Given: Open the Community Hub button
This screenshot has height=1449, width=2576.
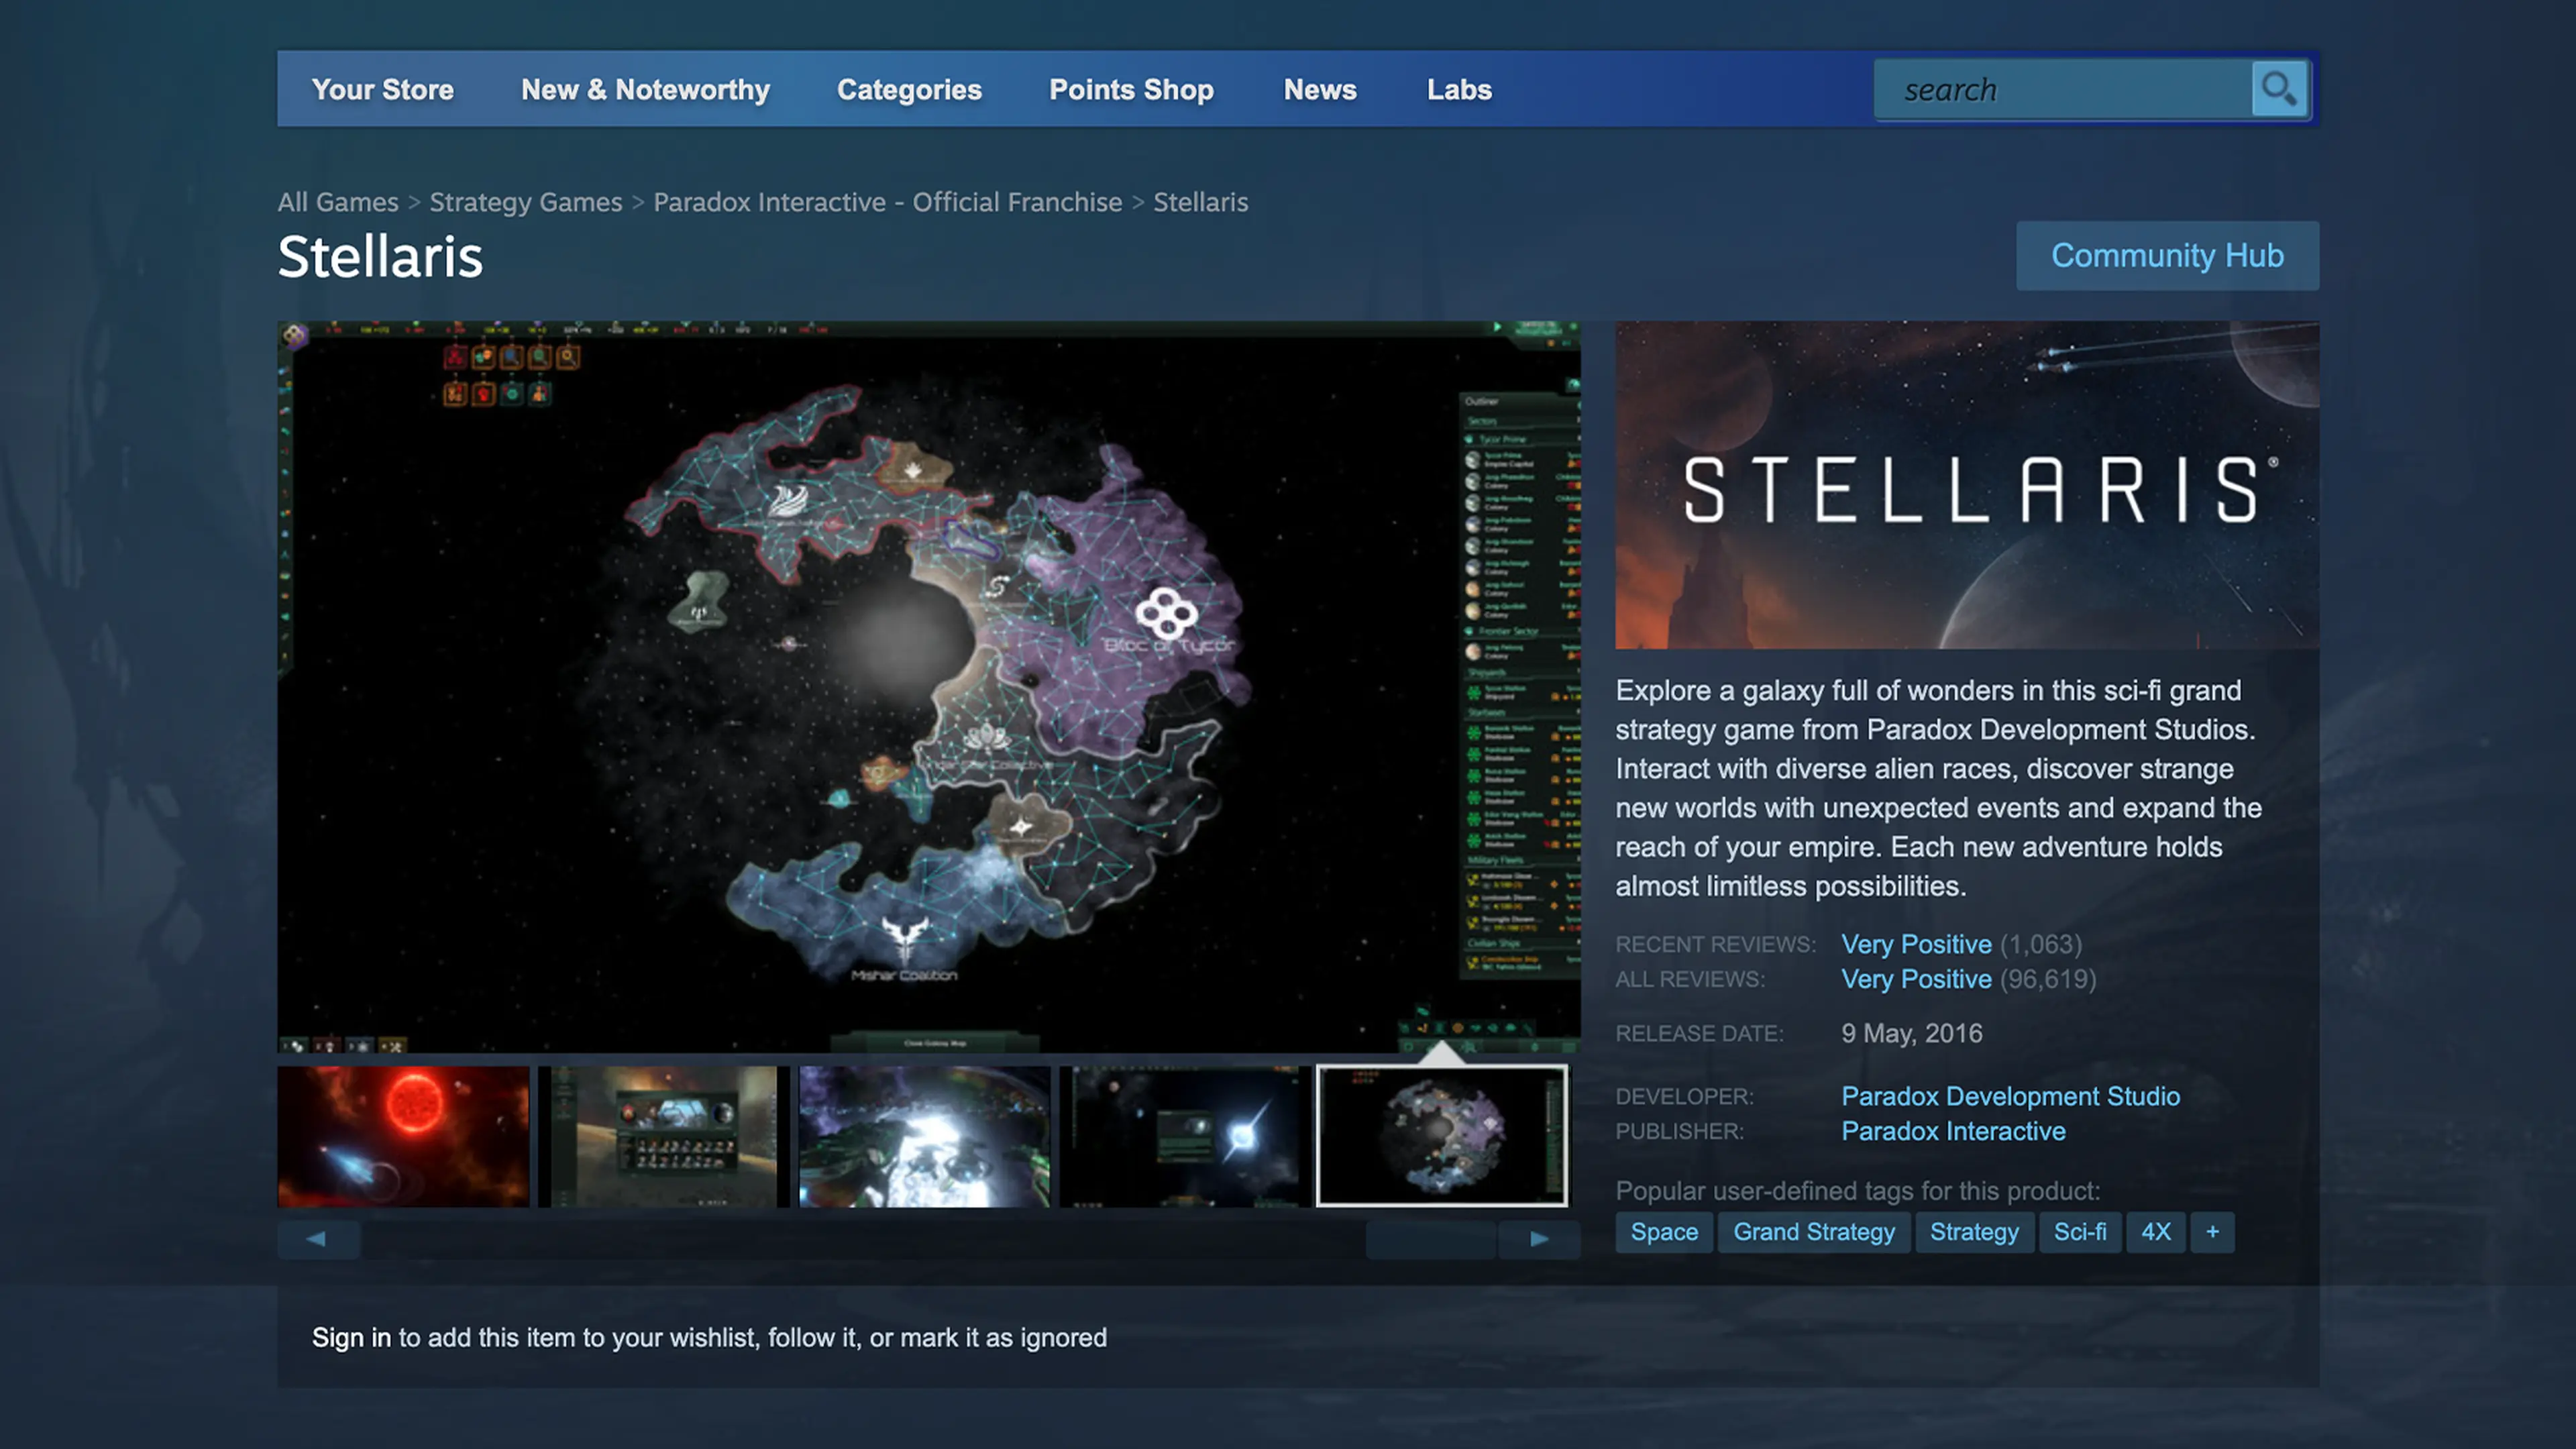Looking at the screenshot, I should click(2167, 256).
